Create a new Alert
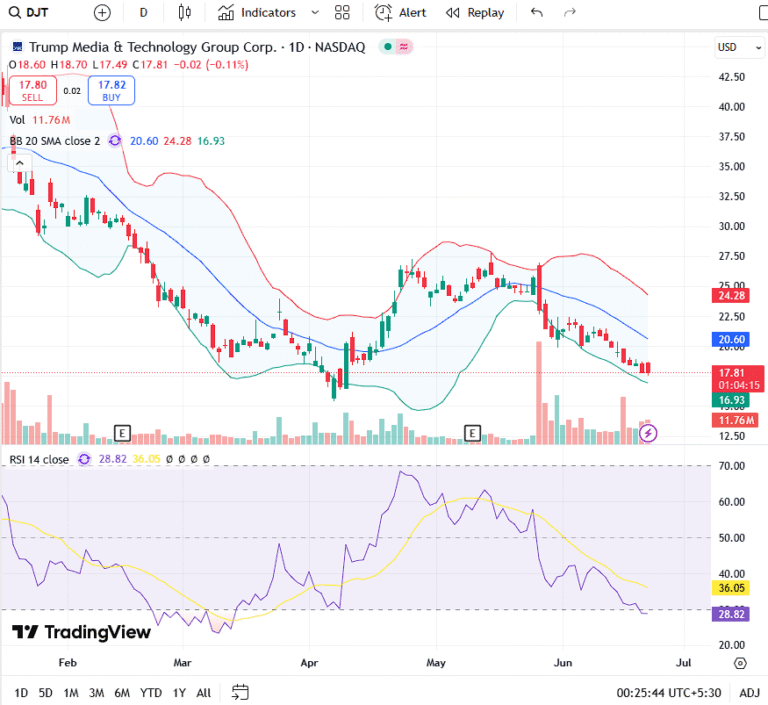The height and width of the screenshot is (705, 768). [x=401, y=13]
